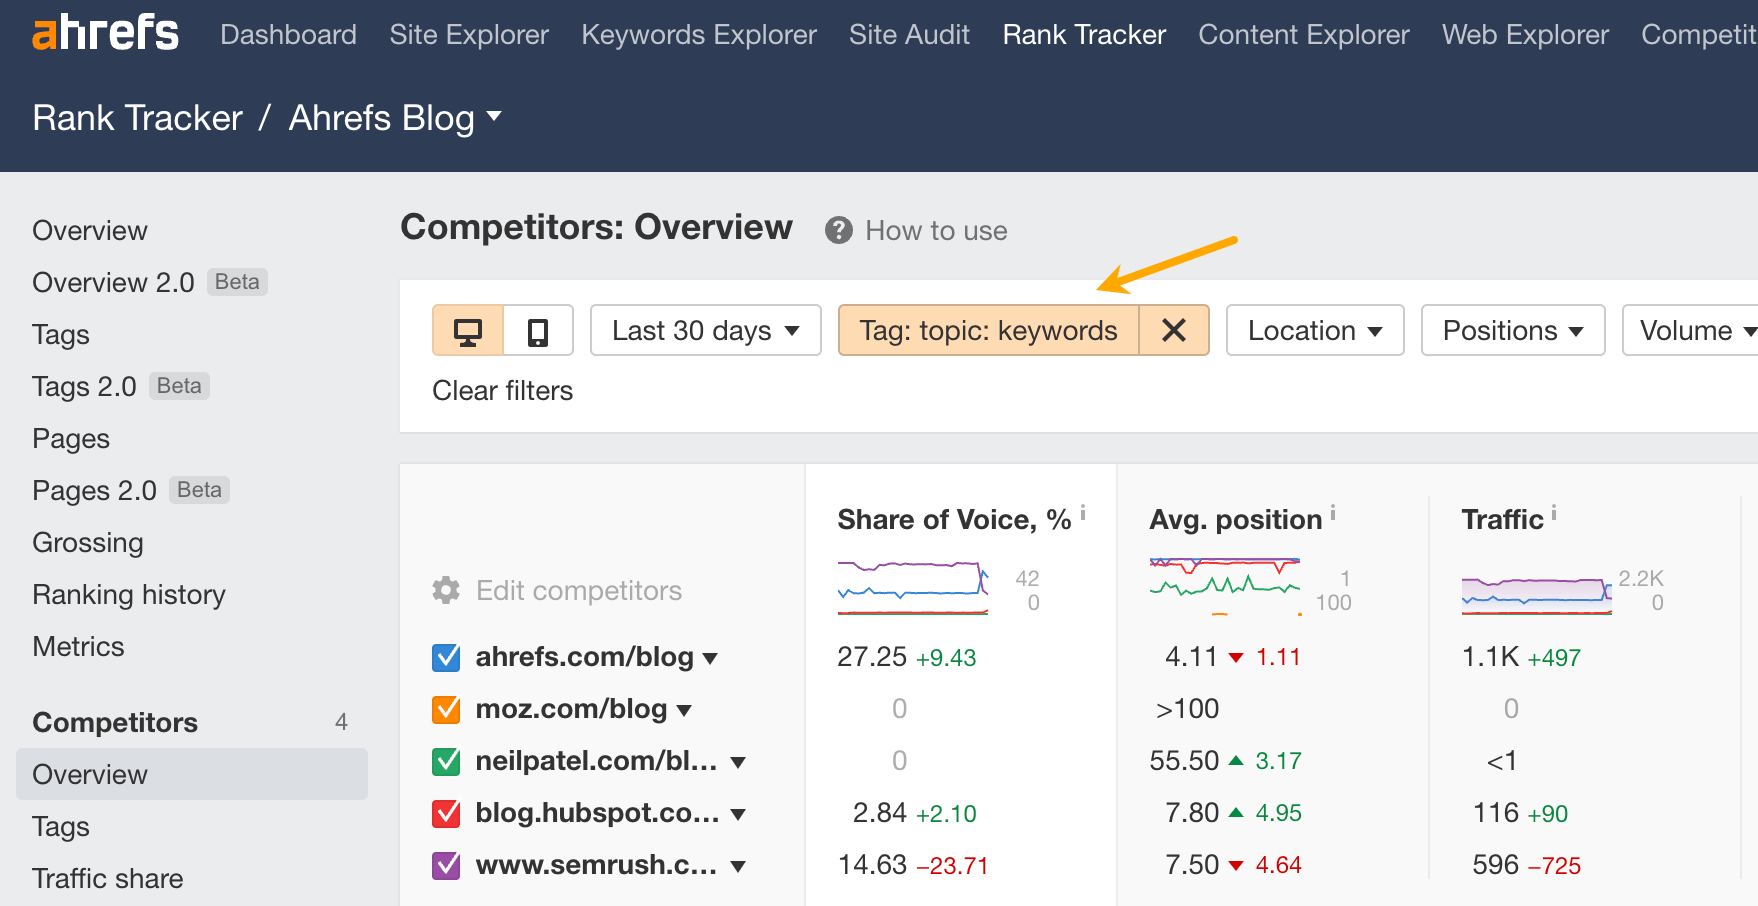Viewport: 1758px width, 906px height.
Task: Open the Location filter dropdown
Action: 1314,330
